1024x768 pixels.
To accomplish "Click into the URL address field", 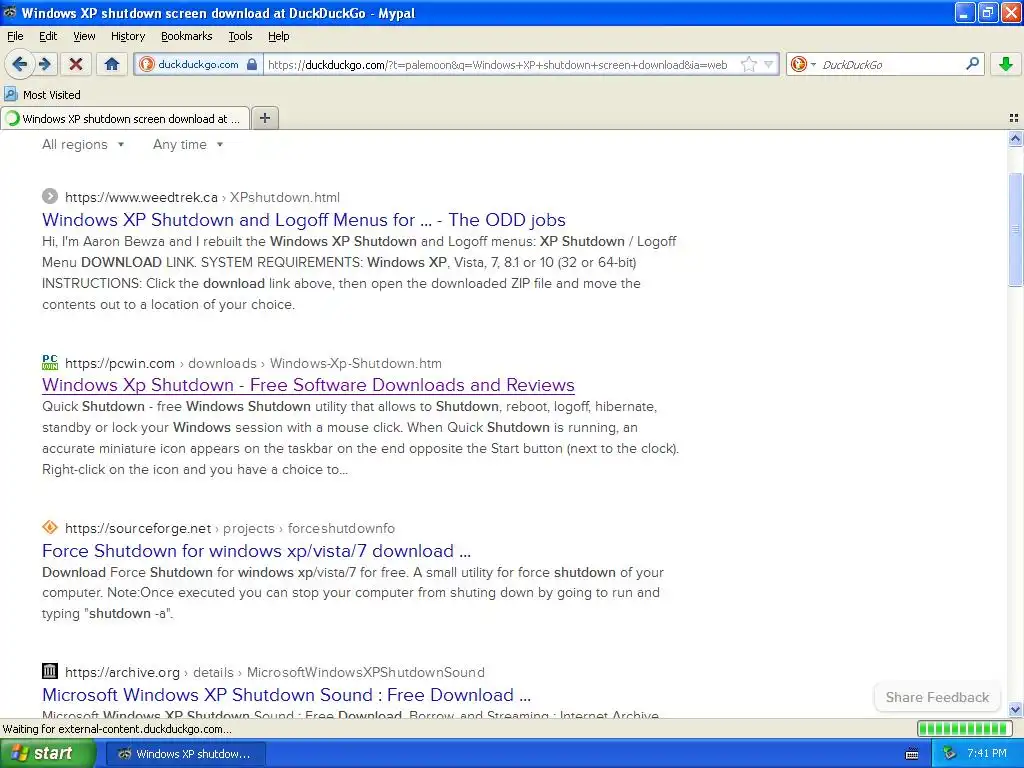I will click(496, 64).
